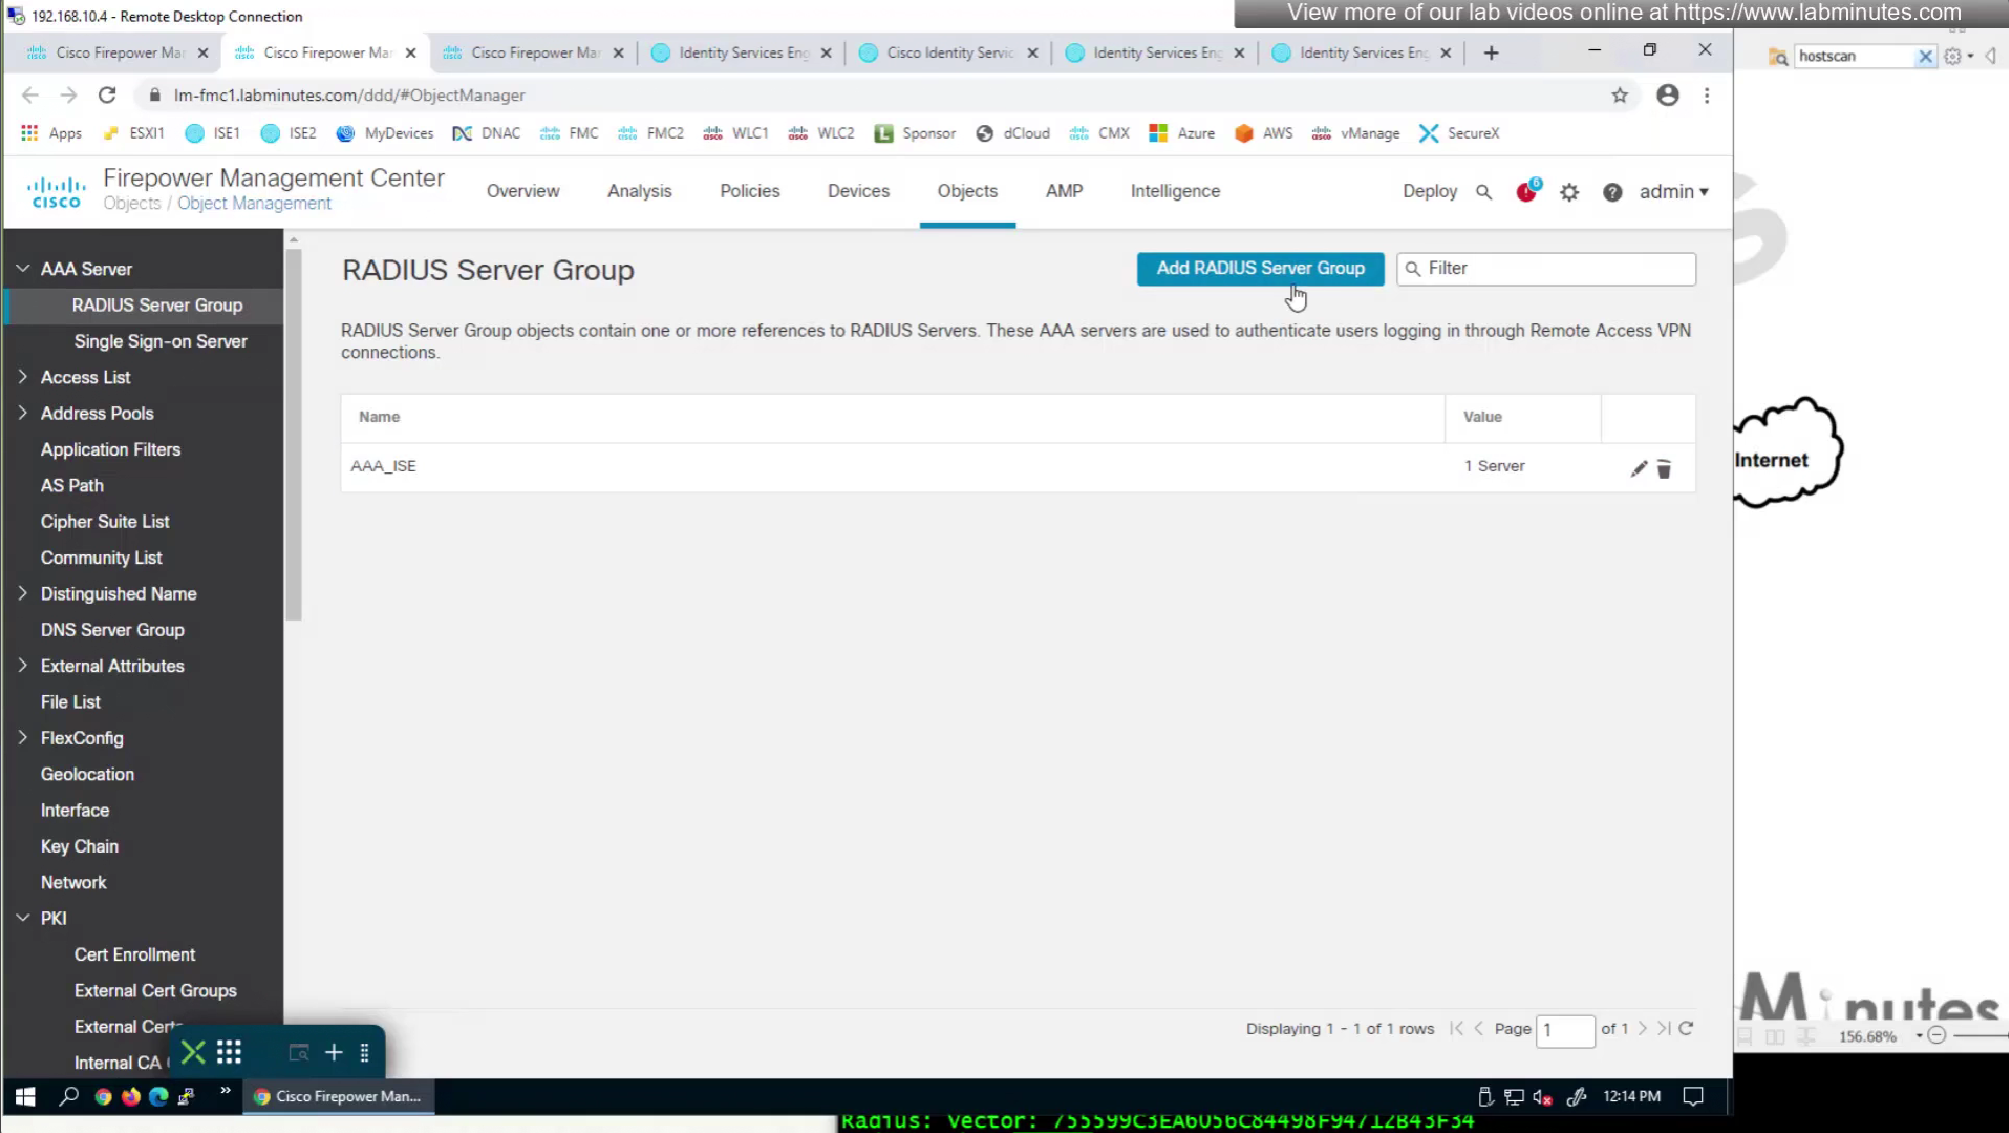
Task: Open the Policies menu
Action: point(749,191)
